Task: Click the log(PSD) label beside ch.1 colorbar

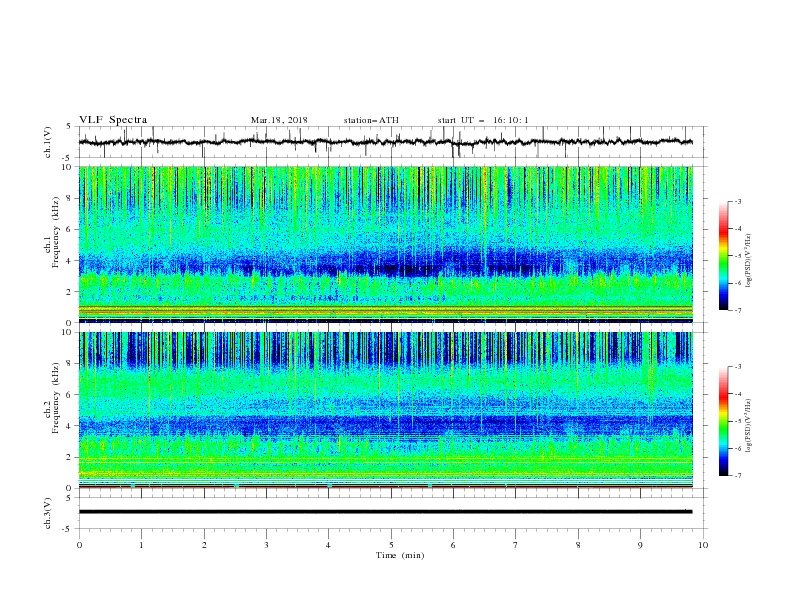Action: coord(748,261)
